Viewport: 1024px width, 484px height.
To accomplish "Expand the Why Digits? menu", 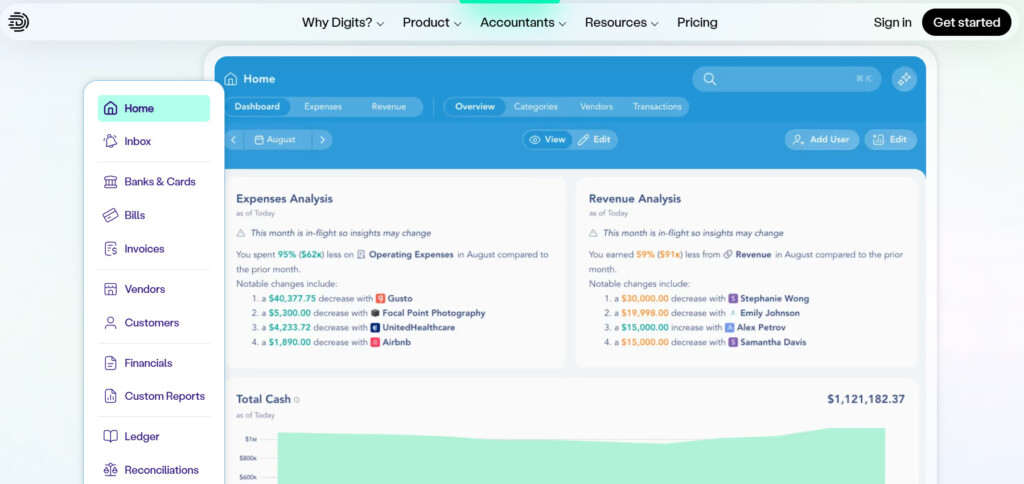I will click(x=343, y=22).
